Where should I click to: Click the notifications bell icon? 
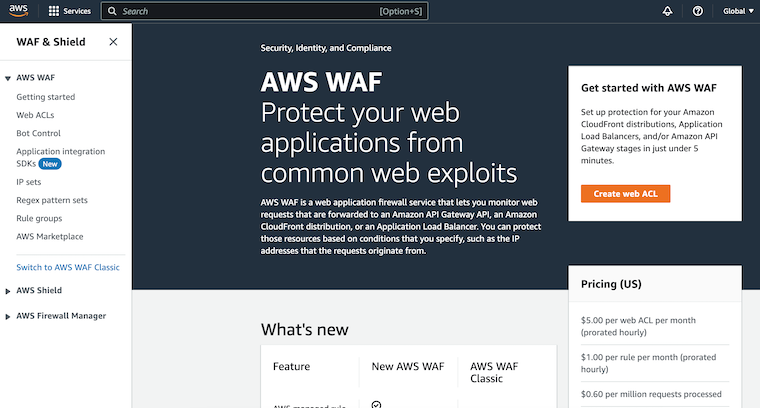point(667,11)
